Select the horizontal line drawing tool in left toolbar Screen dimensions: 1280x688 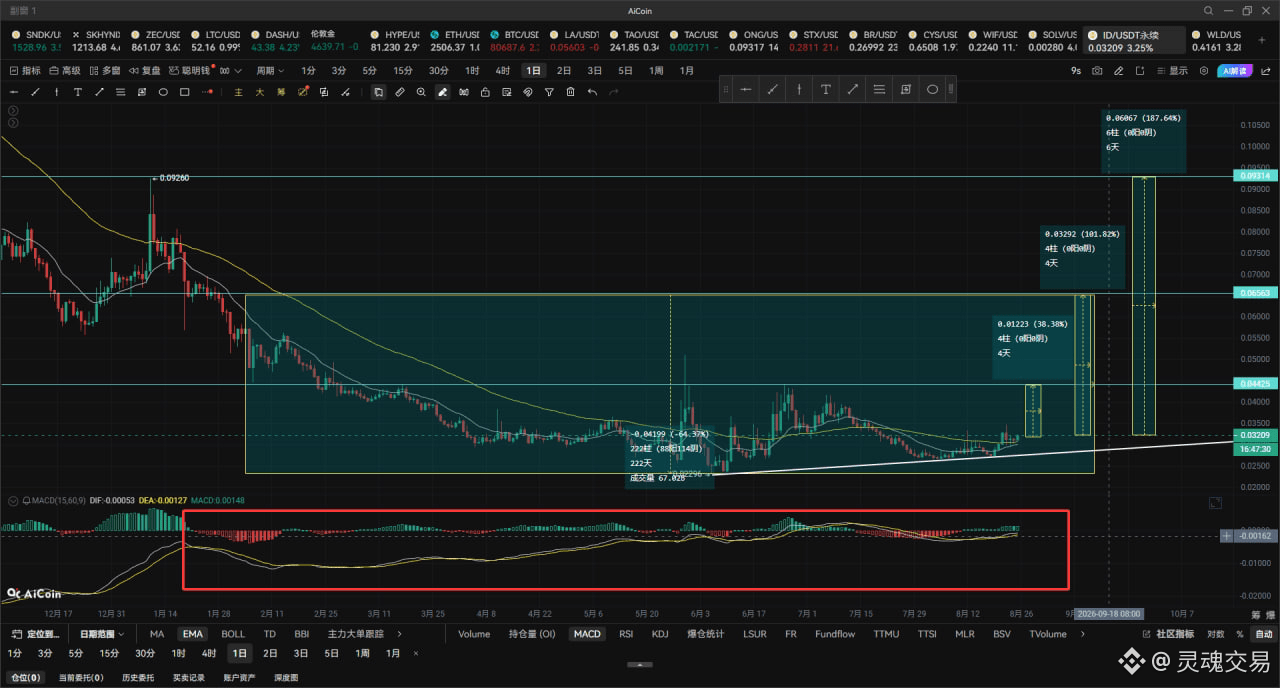(14, 92)
